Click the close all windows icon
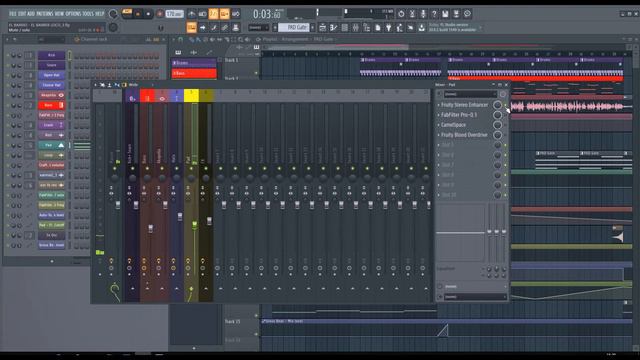Viewport: 640px width, 360px height. pos(411,28)
